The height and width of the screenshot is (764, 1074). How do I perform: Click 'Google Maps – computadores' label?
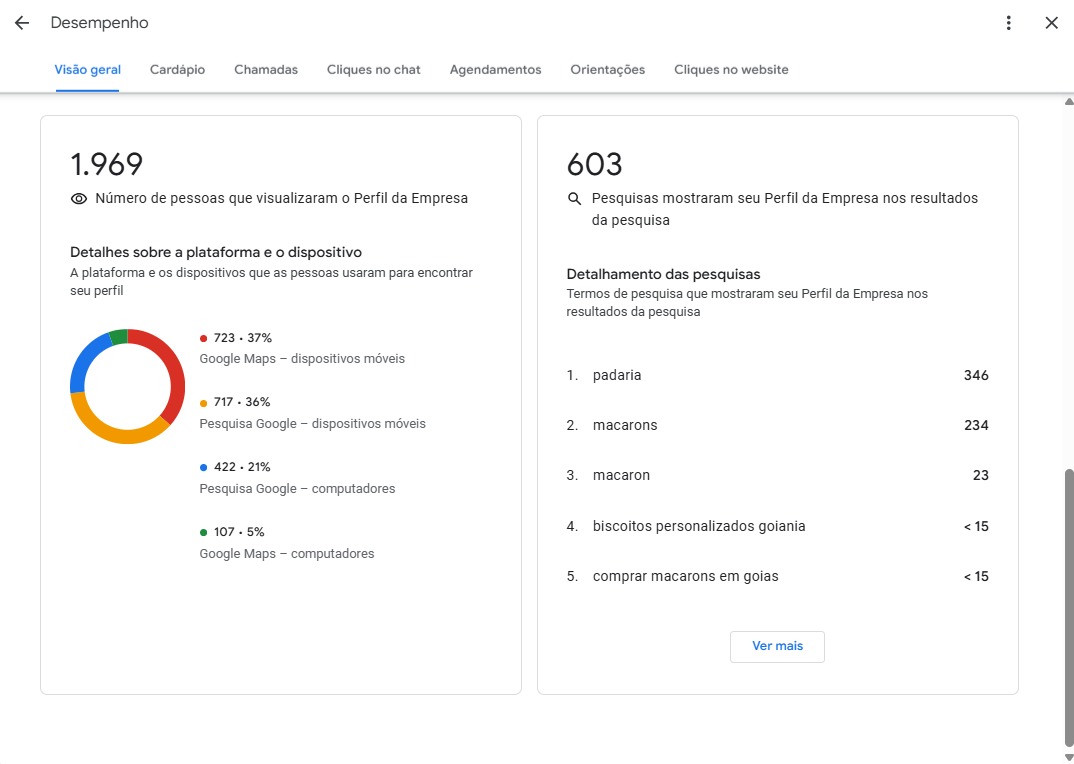click(x=287, y=554)
